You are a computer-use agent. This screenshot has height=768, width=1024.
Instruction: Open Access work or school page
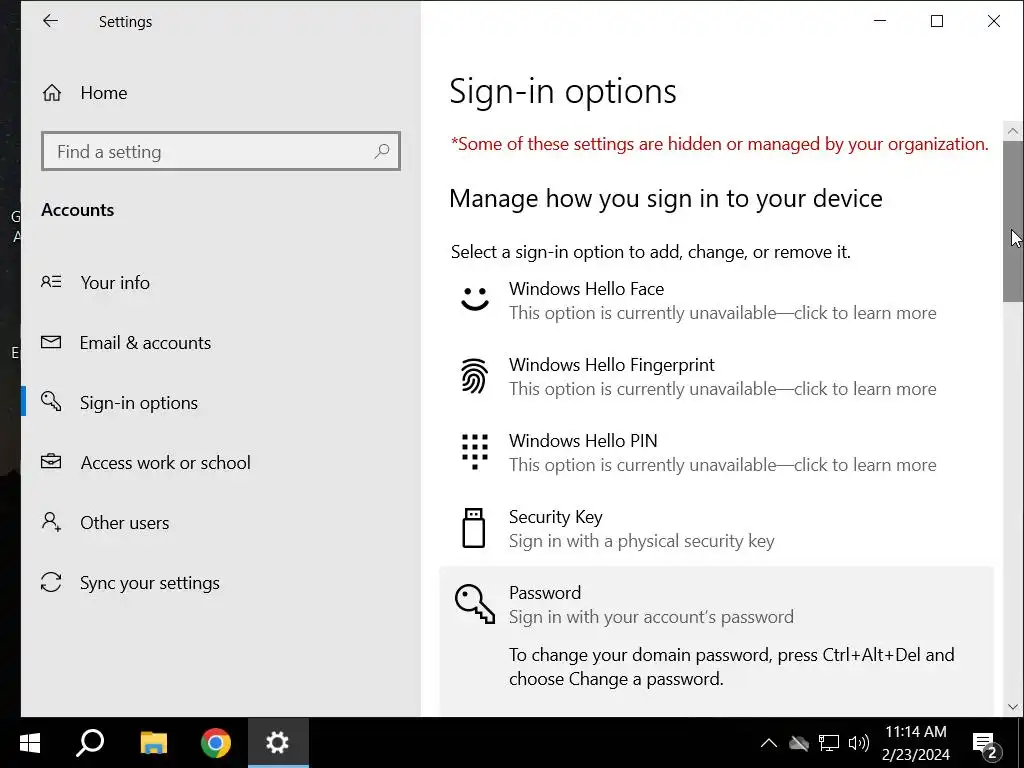point(221,462)
